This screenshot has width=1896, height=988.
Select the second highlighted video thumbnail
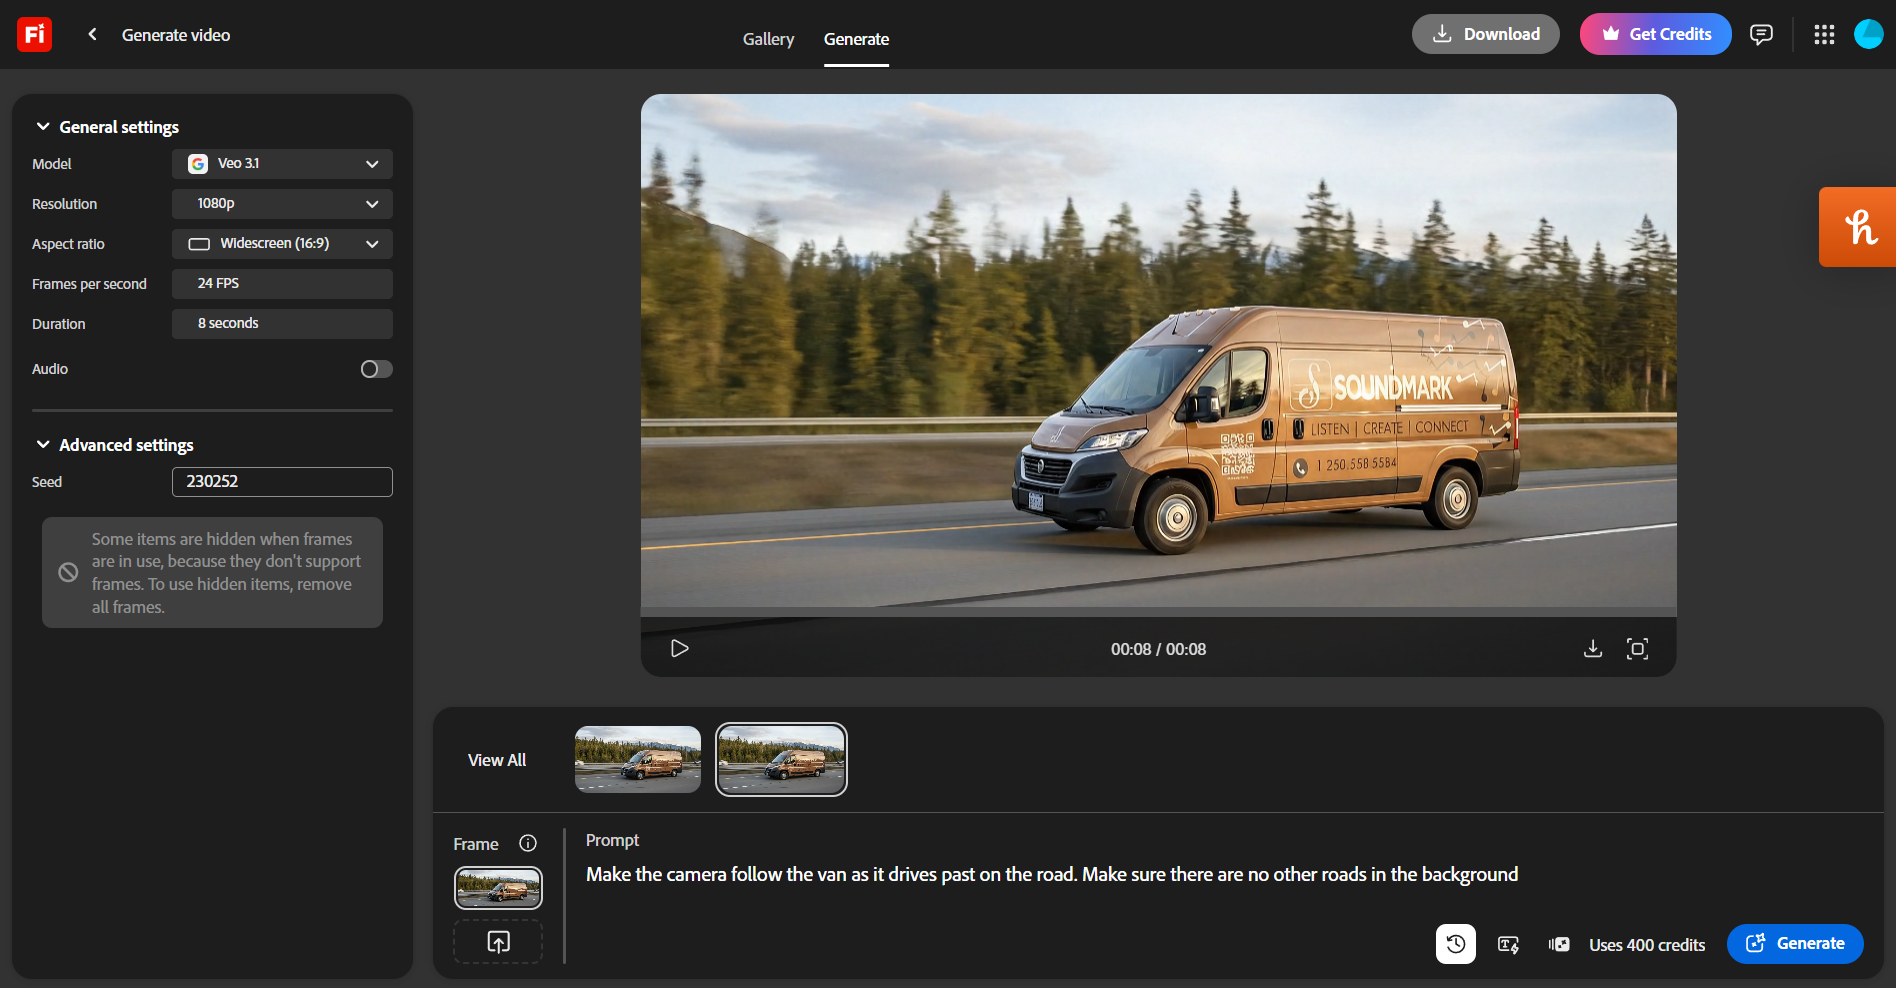[x=781, y=759]
